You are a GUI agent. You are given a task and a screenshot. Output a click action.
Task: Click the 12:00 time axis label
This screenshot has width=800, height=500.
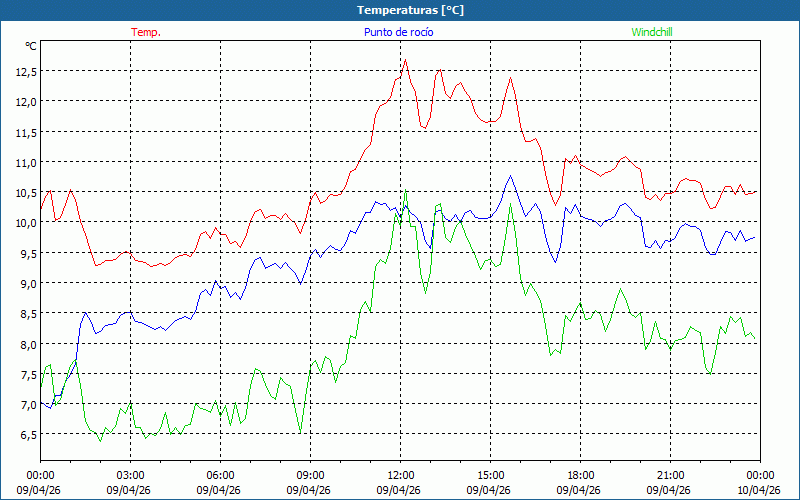tap(400, 475)
